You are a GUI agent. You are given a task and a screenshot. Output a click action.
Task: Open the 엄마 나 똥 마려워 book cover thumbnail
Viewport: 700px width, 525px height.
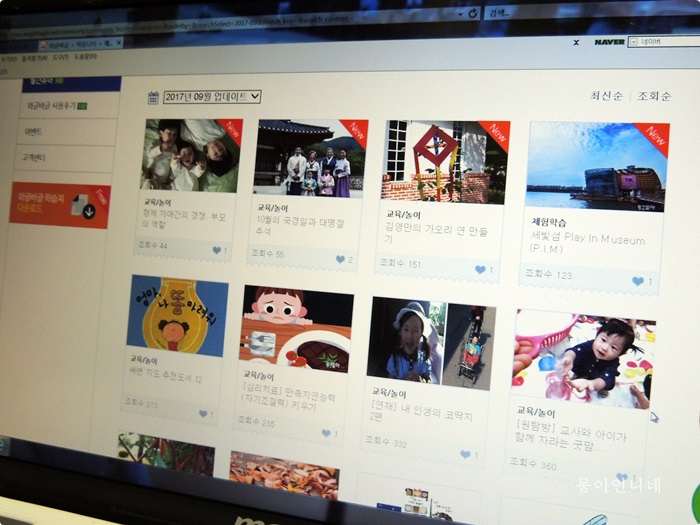[x=177, y=316]
